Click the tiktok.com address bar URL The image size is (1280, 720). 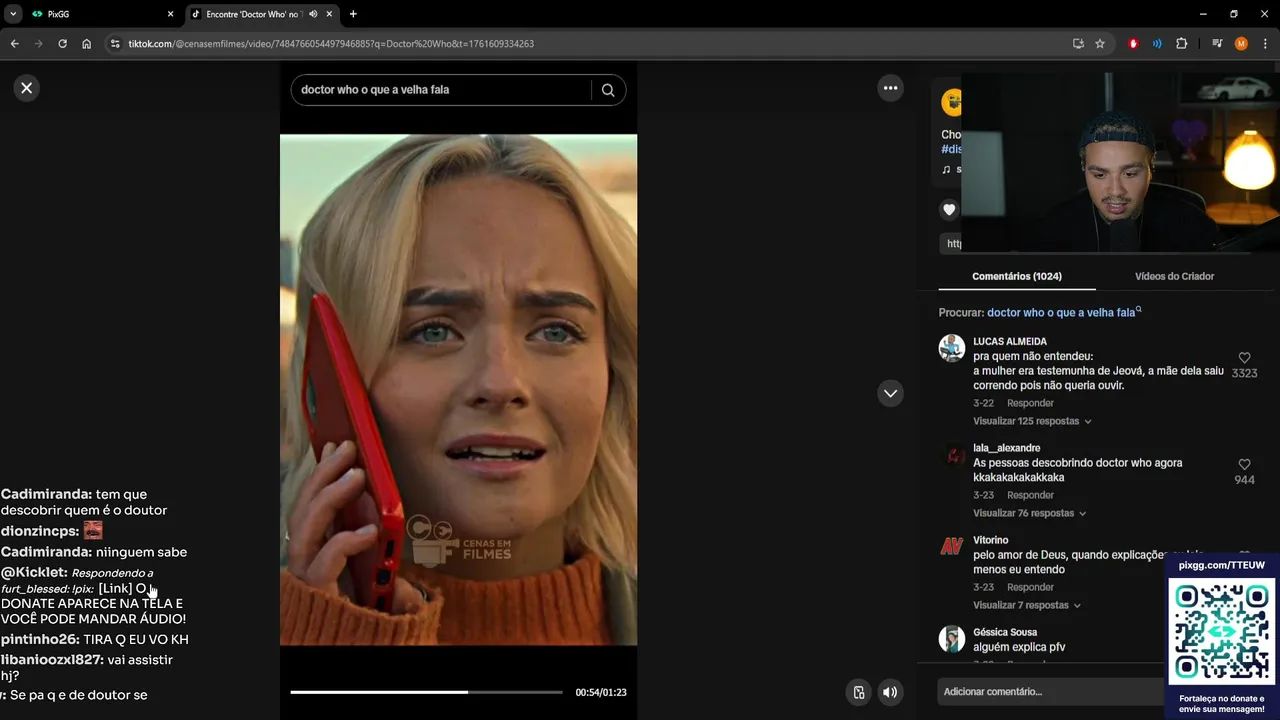coord(331,44)
